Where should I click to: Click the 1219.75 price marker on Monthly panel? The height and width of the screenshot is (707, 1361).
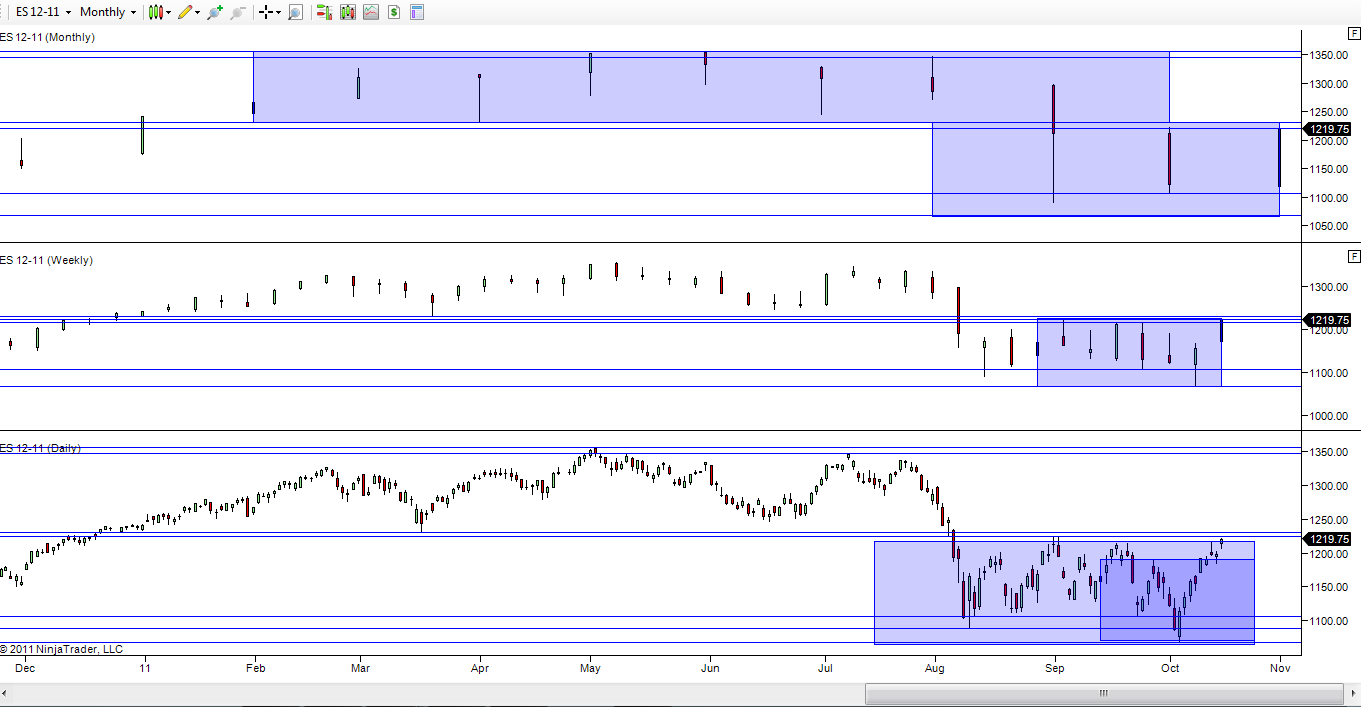1329,129
